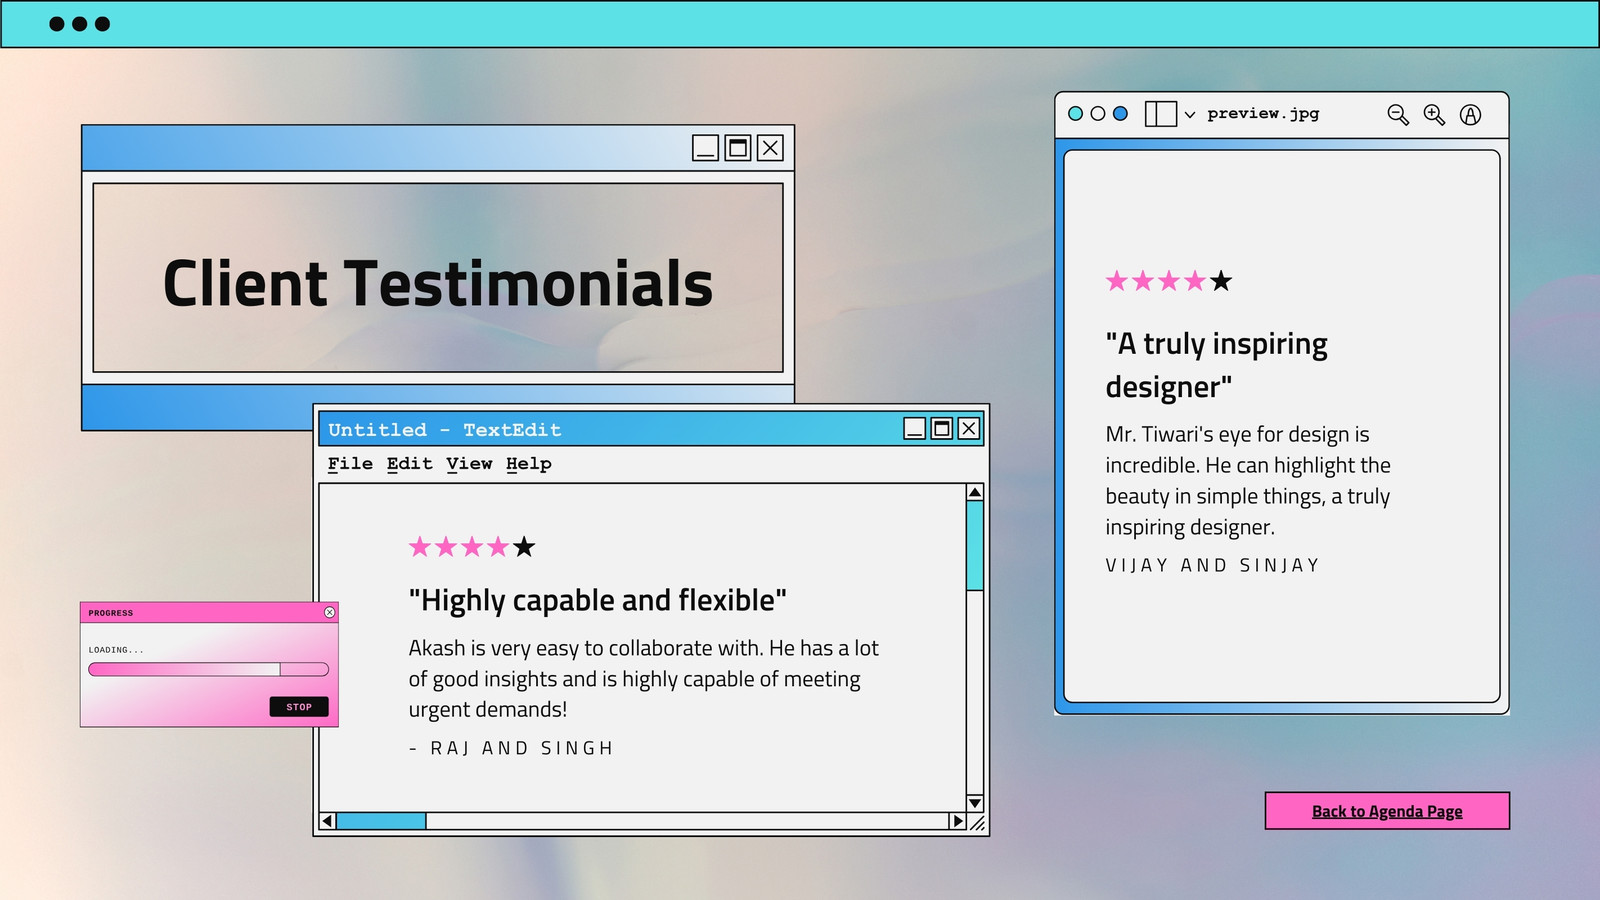Click the TextEdit horizontal scrollbar right arrow
The height and width of the screenshot is (900, 1600).
pyautogui.click(x=957, y=821)
